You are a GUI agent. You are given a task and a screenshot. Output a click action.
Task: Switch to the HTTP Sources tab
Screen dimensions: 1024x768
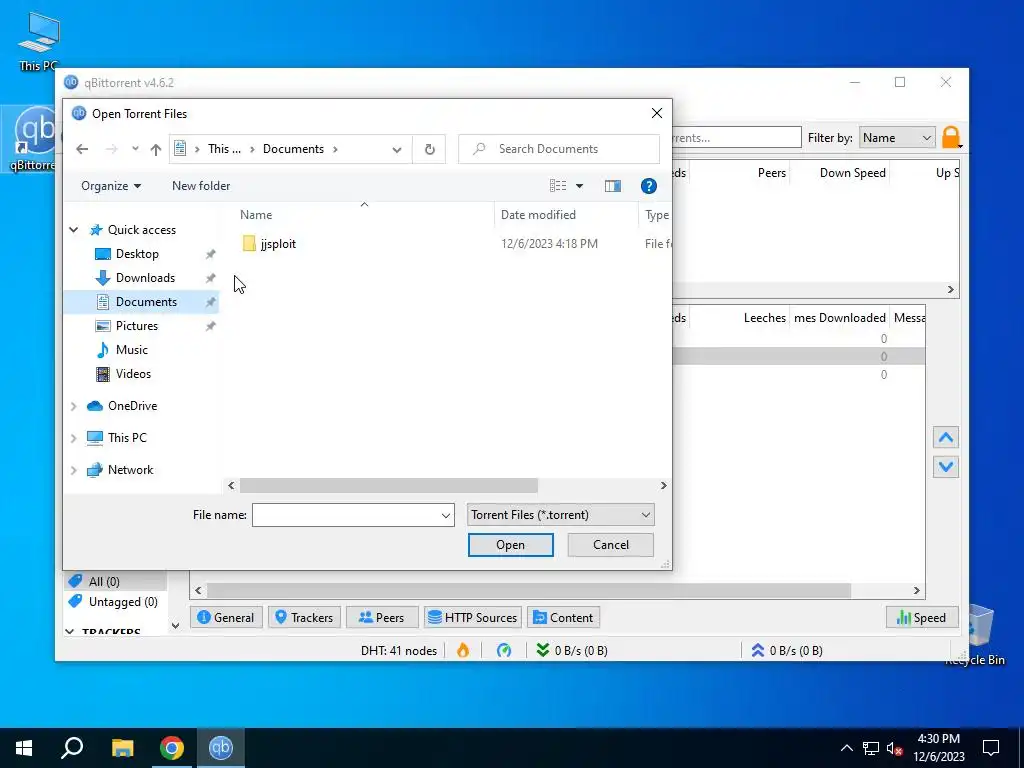coord(473,618)
